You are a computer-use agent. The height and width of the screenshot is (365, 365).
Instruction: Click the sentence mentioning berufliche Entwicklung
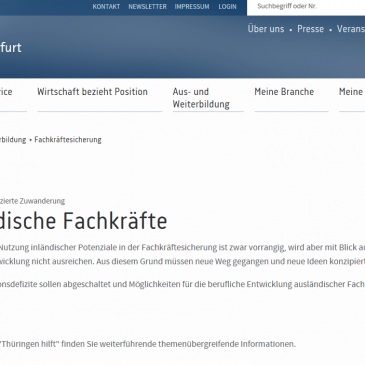pyautogui.click(x=182, y=284)
